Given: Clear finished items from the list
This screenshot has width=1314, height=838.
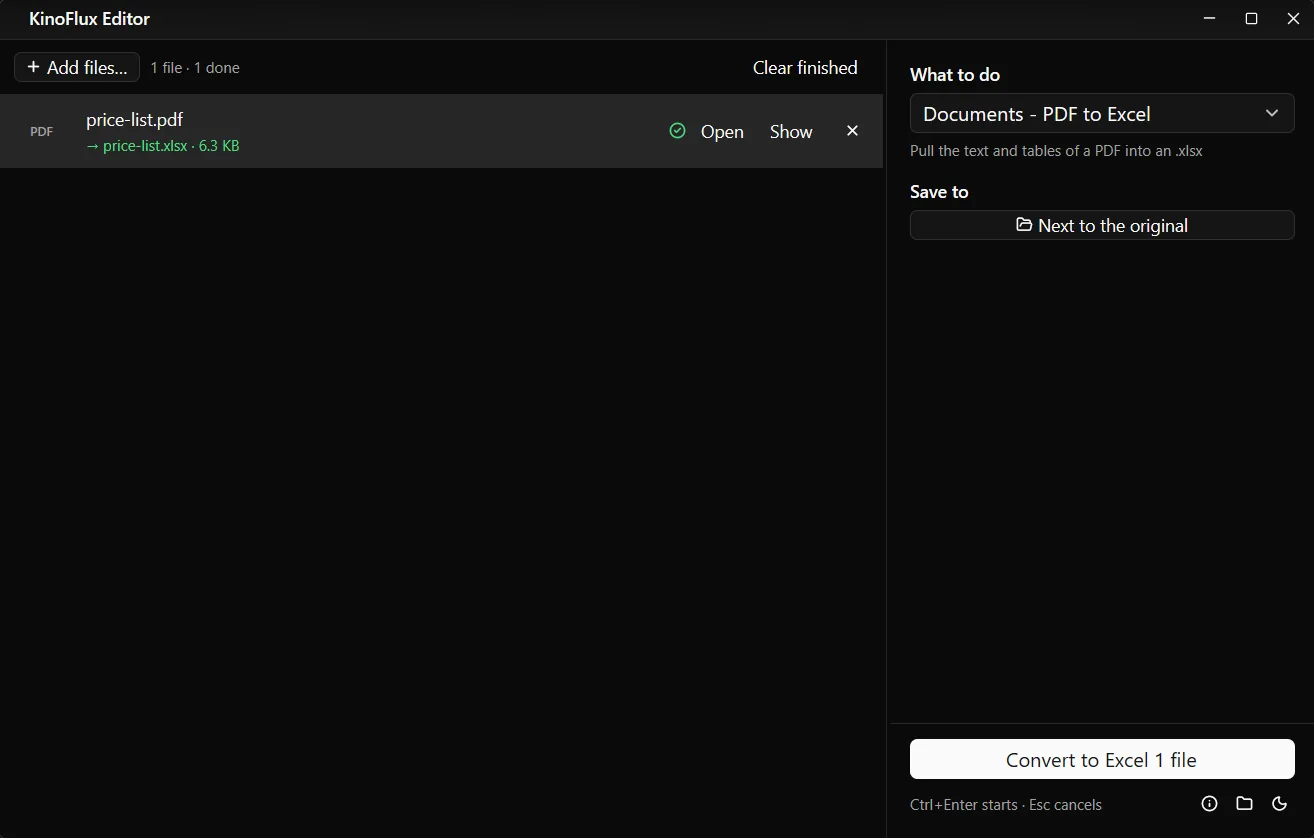Looking at the screenshot, I should pyautogui.click(x=805, y=67).
